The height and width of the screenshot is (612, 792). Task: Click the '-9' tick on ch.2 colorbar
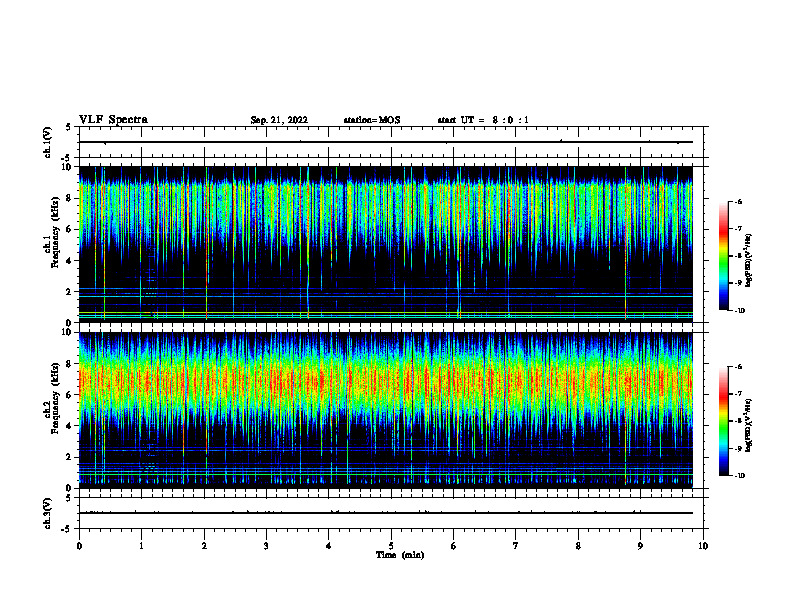[x=738, y=448]
